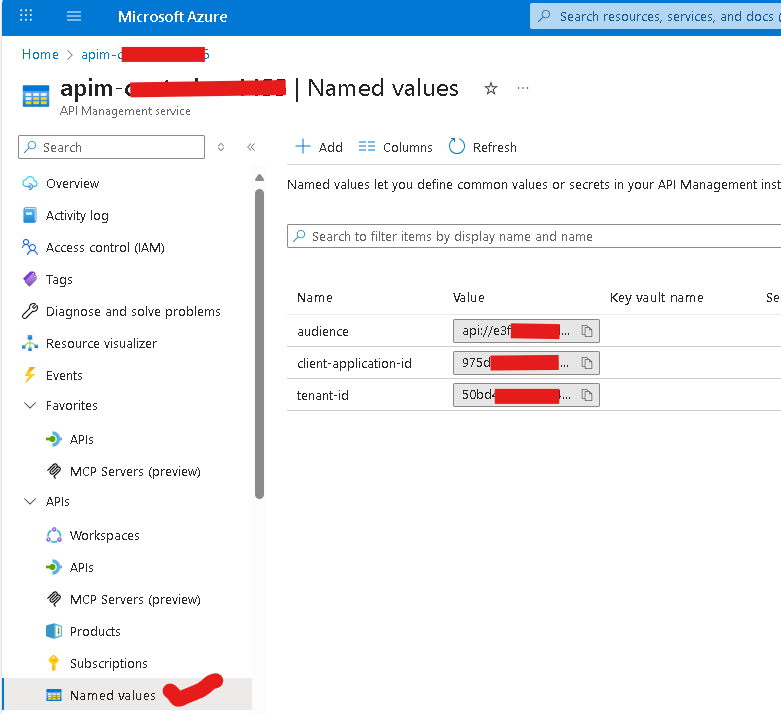
Task: Sort by the Value column header
Action: (x=468, y=297)
